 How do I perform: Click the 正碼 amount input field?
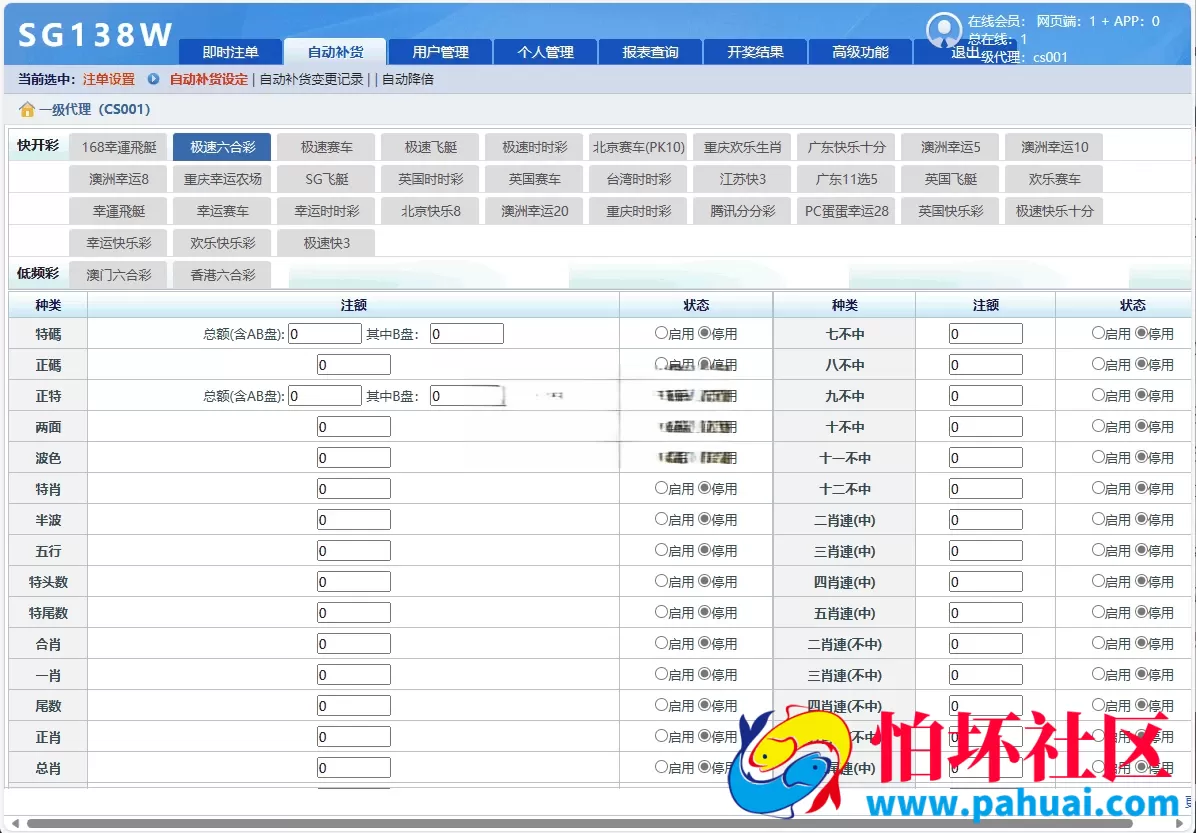[354, 365]
